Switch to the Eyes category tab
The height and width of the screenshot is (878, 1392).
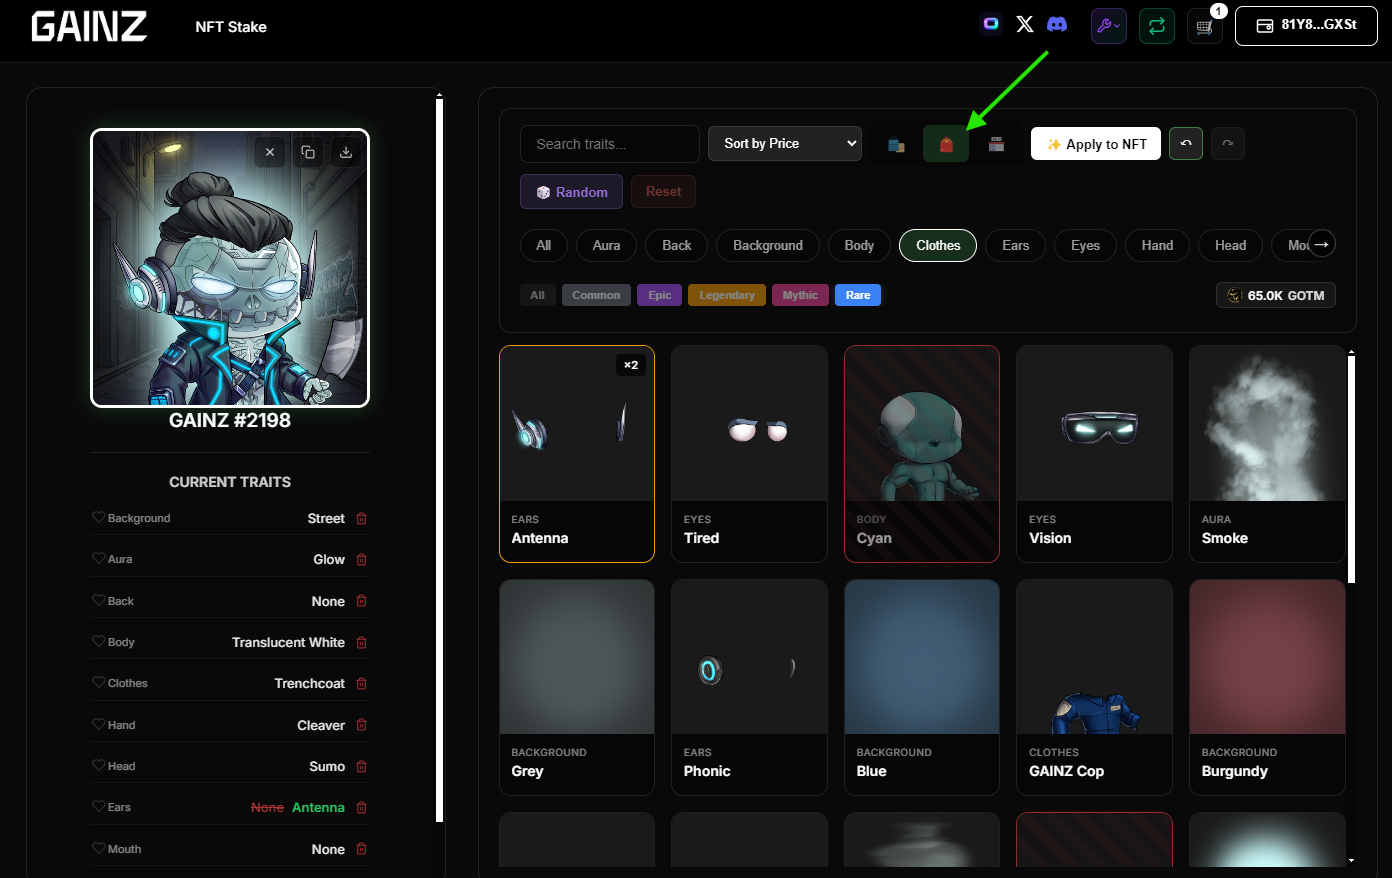(1085, 246)
